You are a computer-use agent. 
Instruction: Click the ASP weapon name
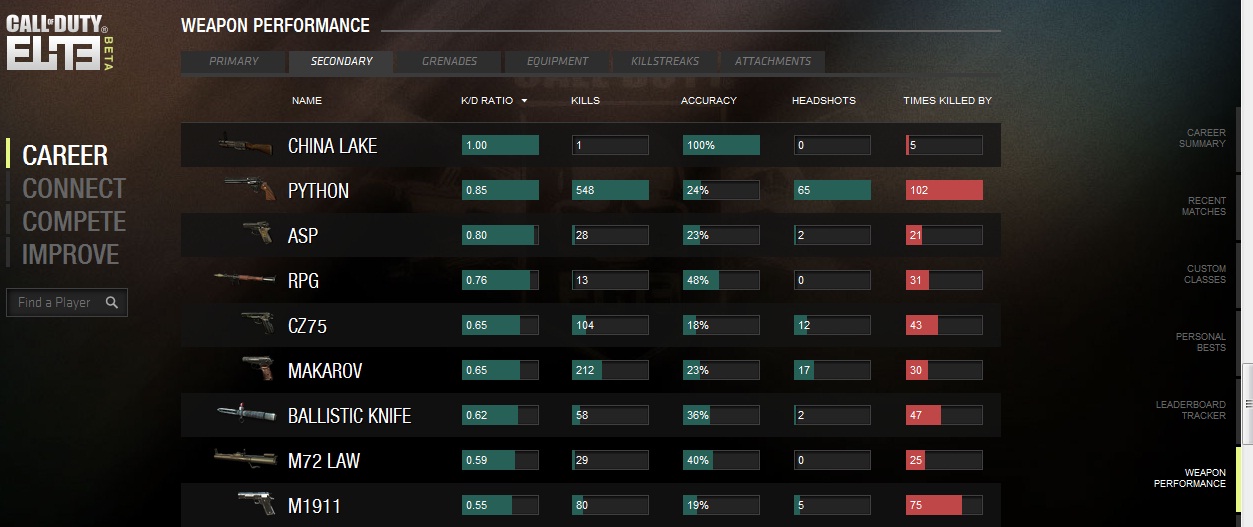[x=303, y=236]
